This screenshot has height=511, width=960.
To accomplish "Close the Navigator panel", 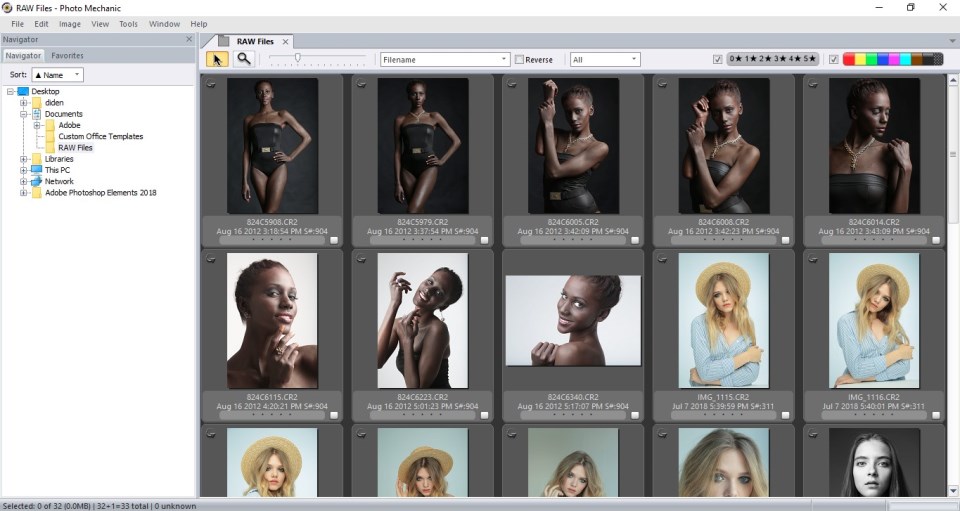I will 189,39.
